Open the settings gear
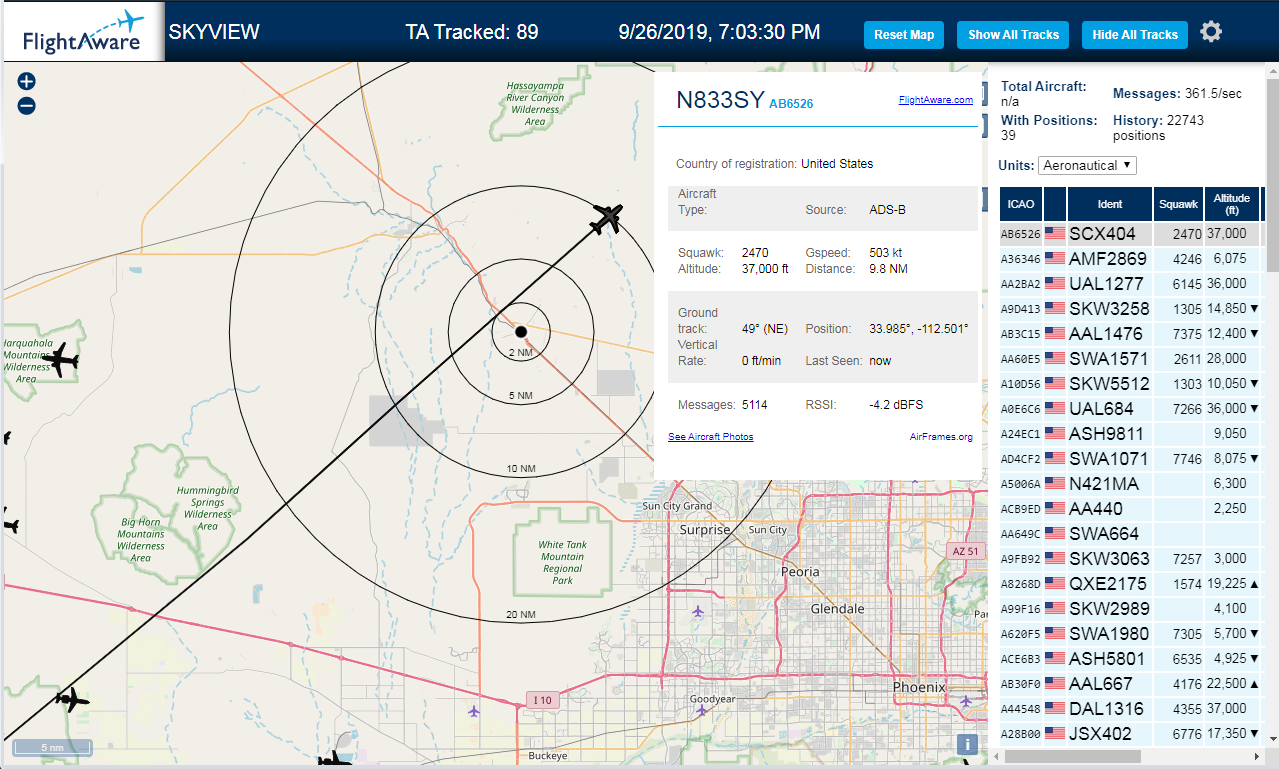Viewport: 1279px width, 769px height. pyautogui.click(x=1211, y=33)
